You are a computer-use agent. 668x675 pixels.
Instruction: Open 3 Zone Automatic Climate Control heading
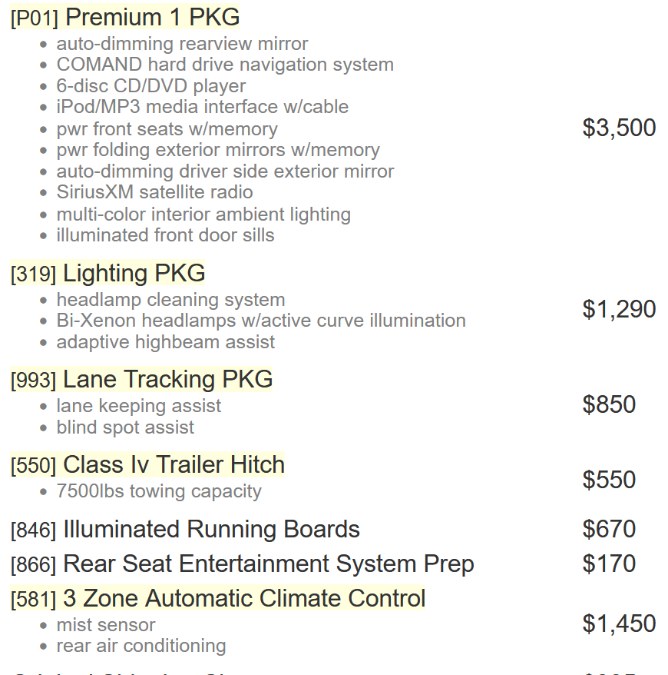244,598
